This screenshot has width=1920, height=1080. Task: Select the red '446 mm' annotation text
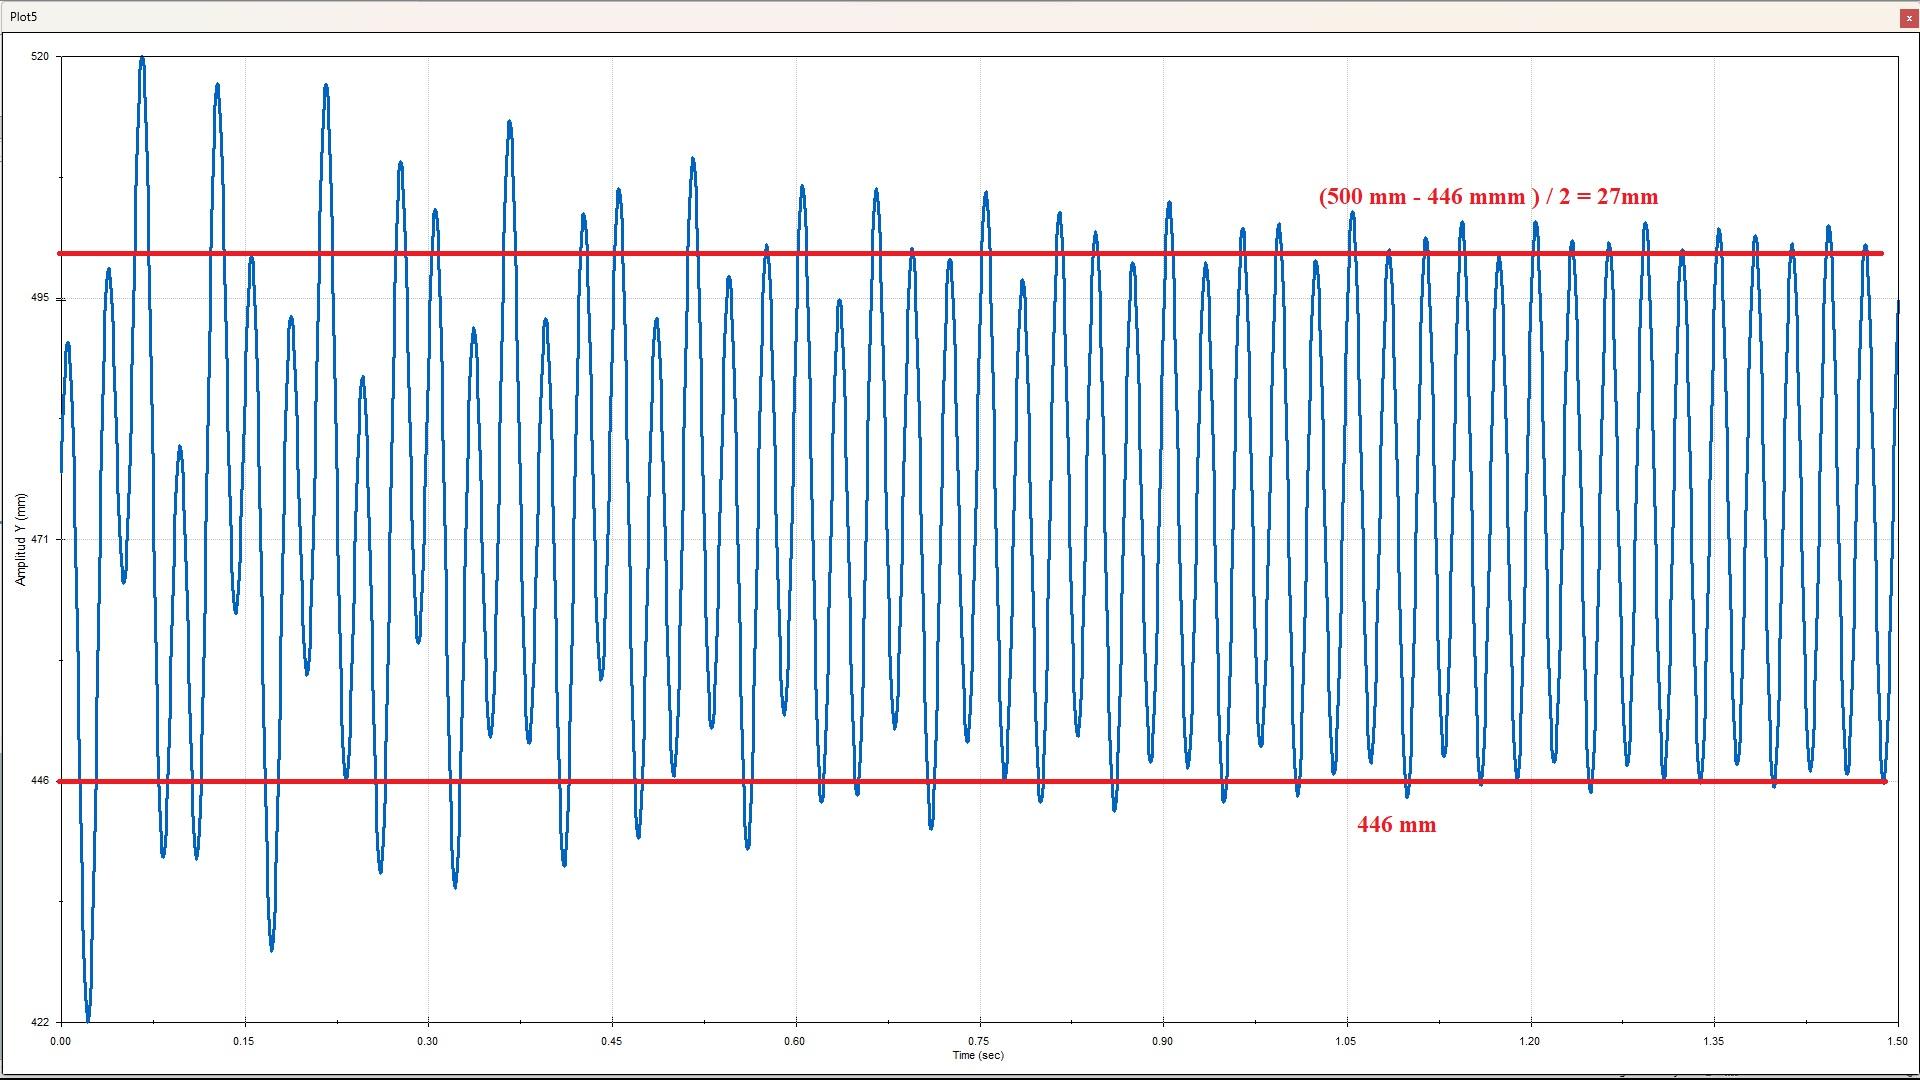click(1396, 825)
